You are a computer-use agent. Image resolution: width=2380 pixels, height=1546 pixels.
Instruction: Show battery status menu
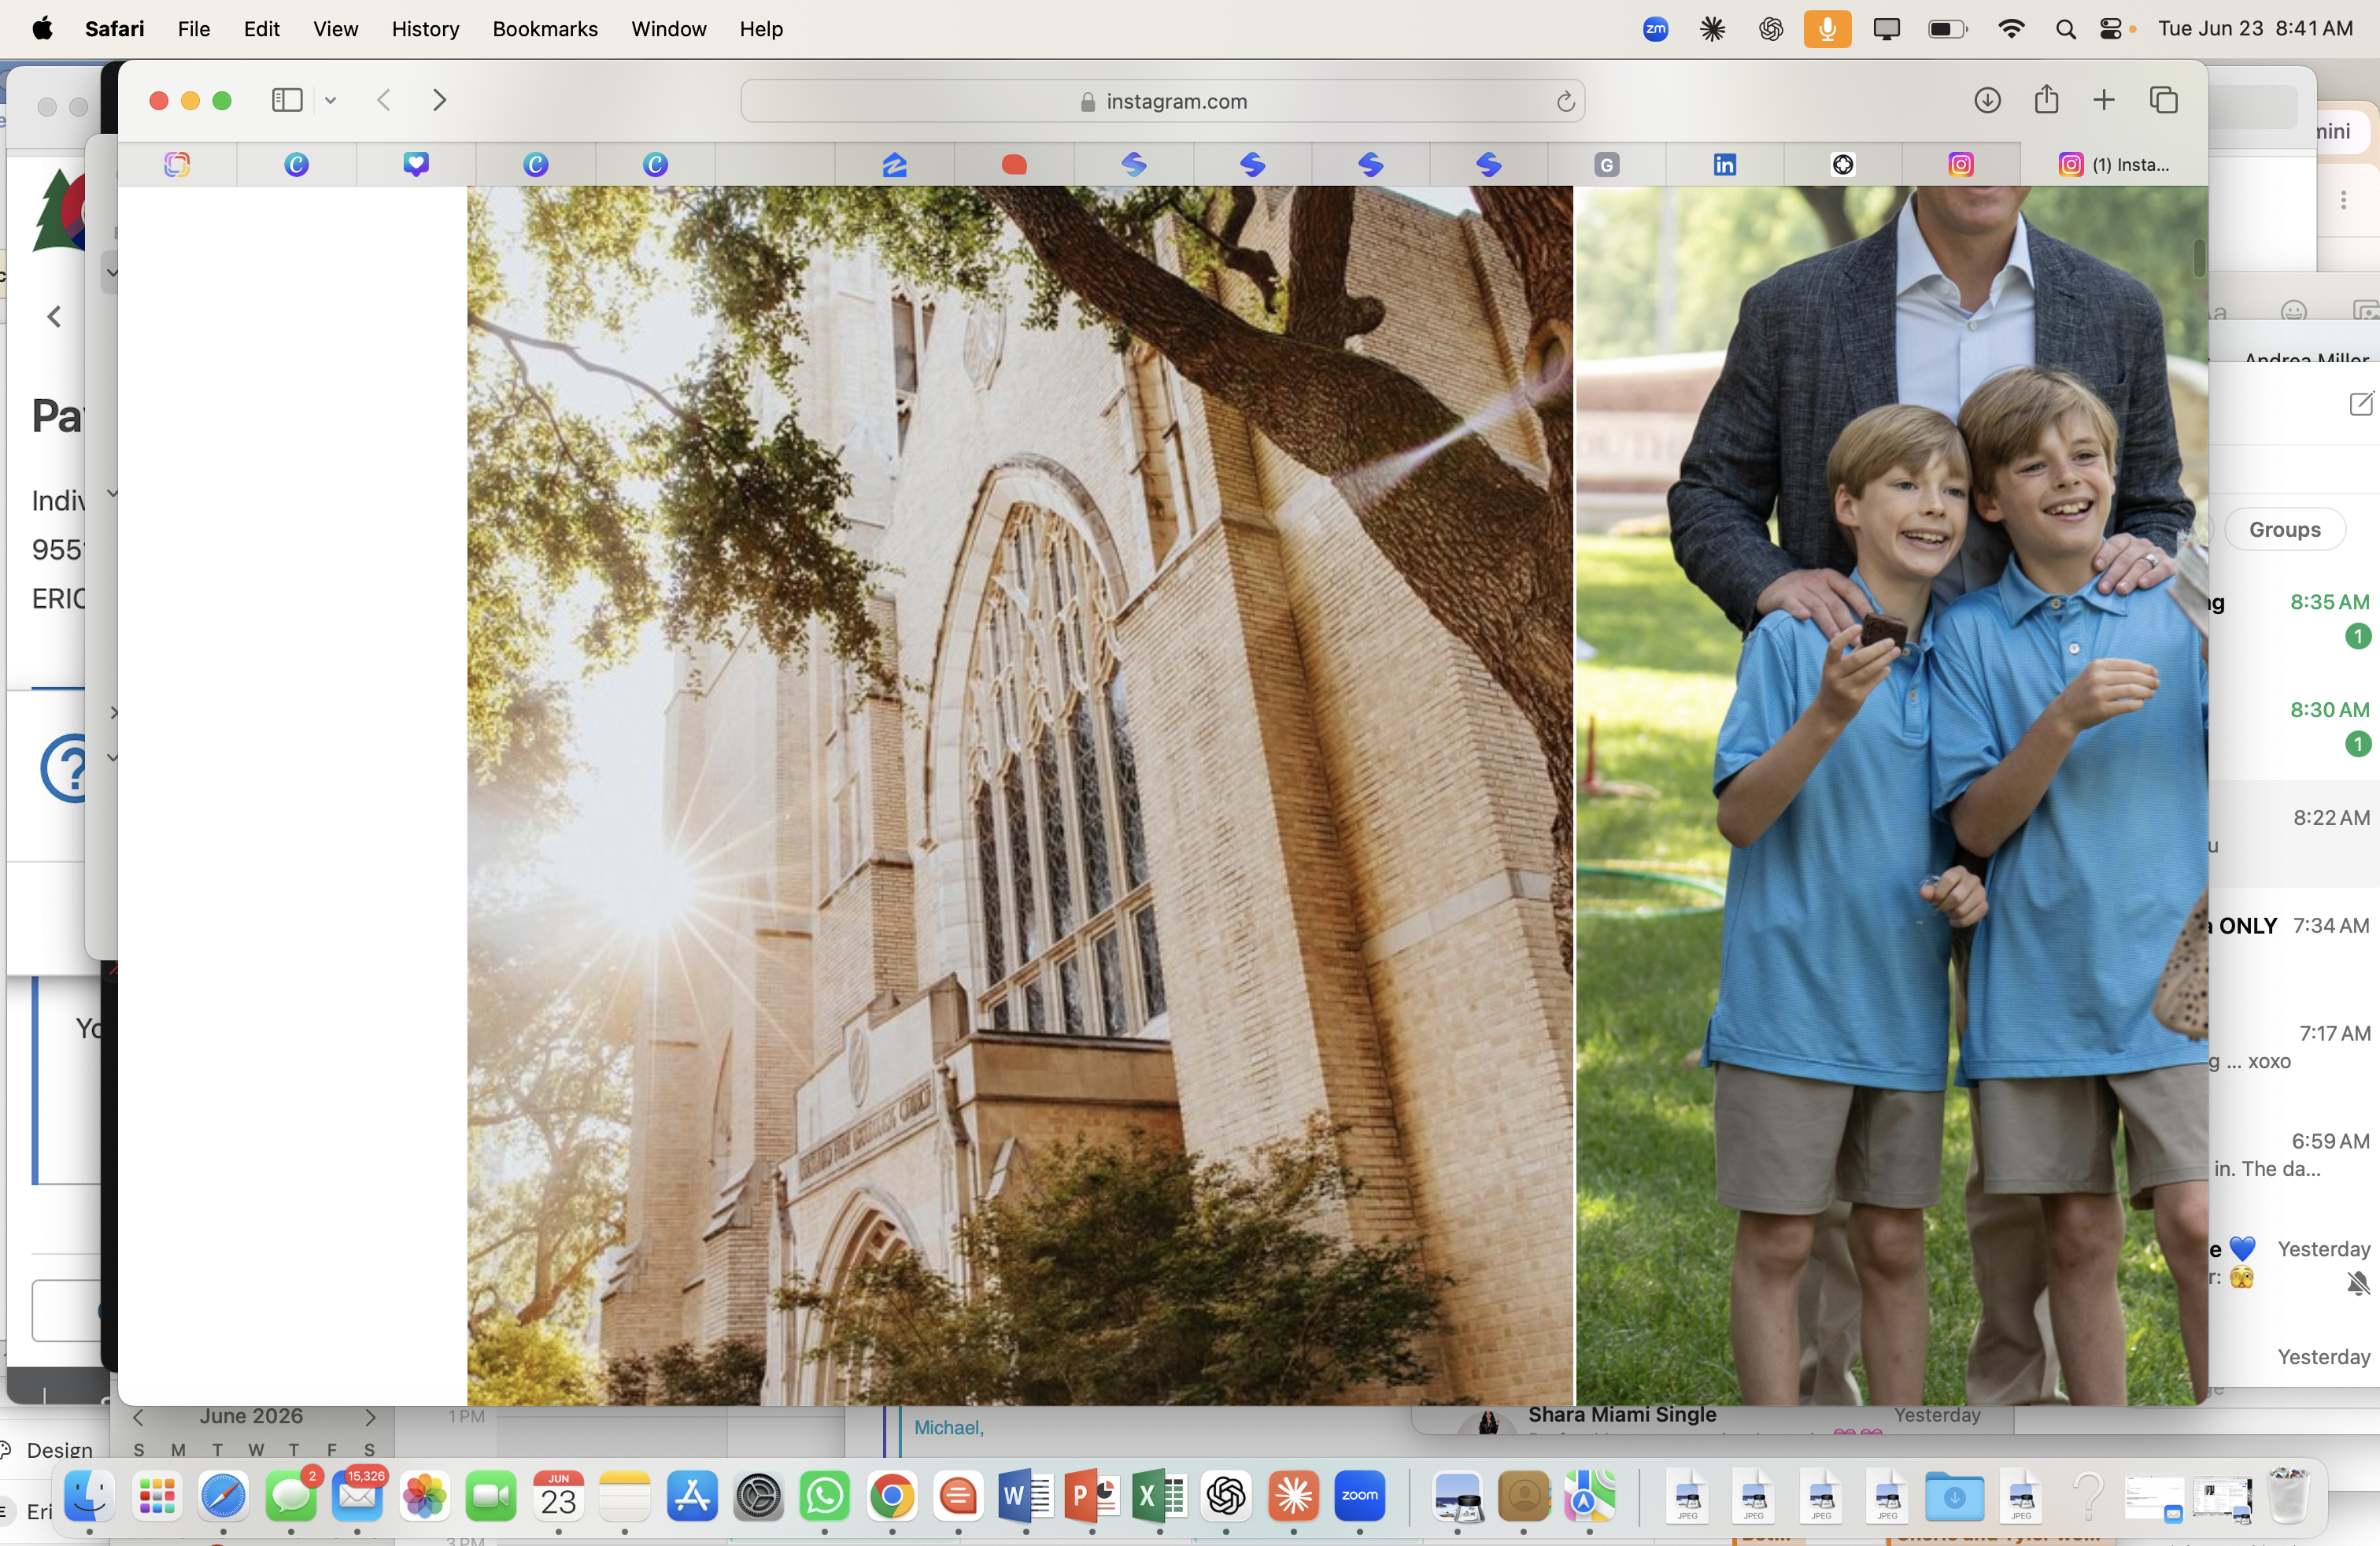(x=1947, y=29)
